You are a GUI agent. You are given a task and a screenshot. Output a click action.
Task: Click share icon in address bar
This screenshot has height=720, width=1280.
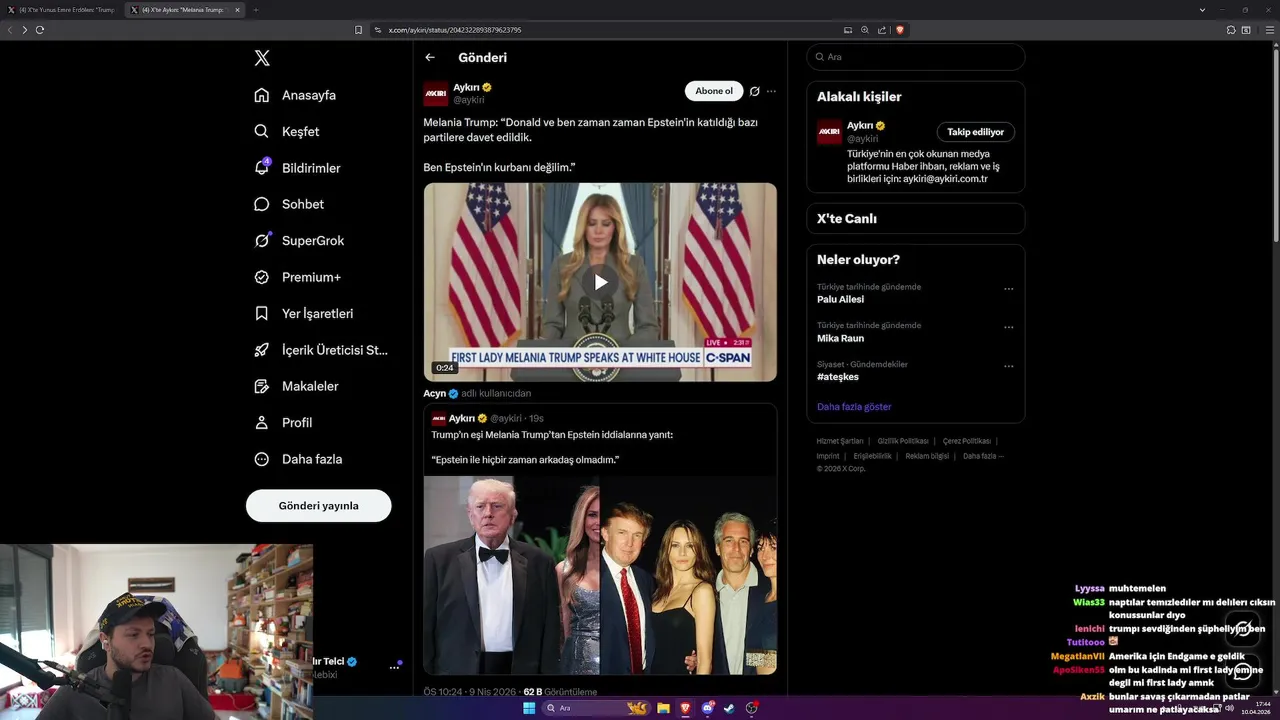[882, 30]
